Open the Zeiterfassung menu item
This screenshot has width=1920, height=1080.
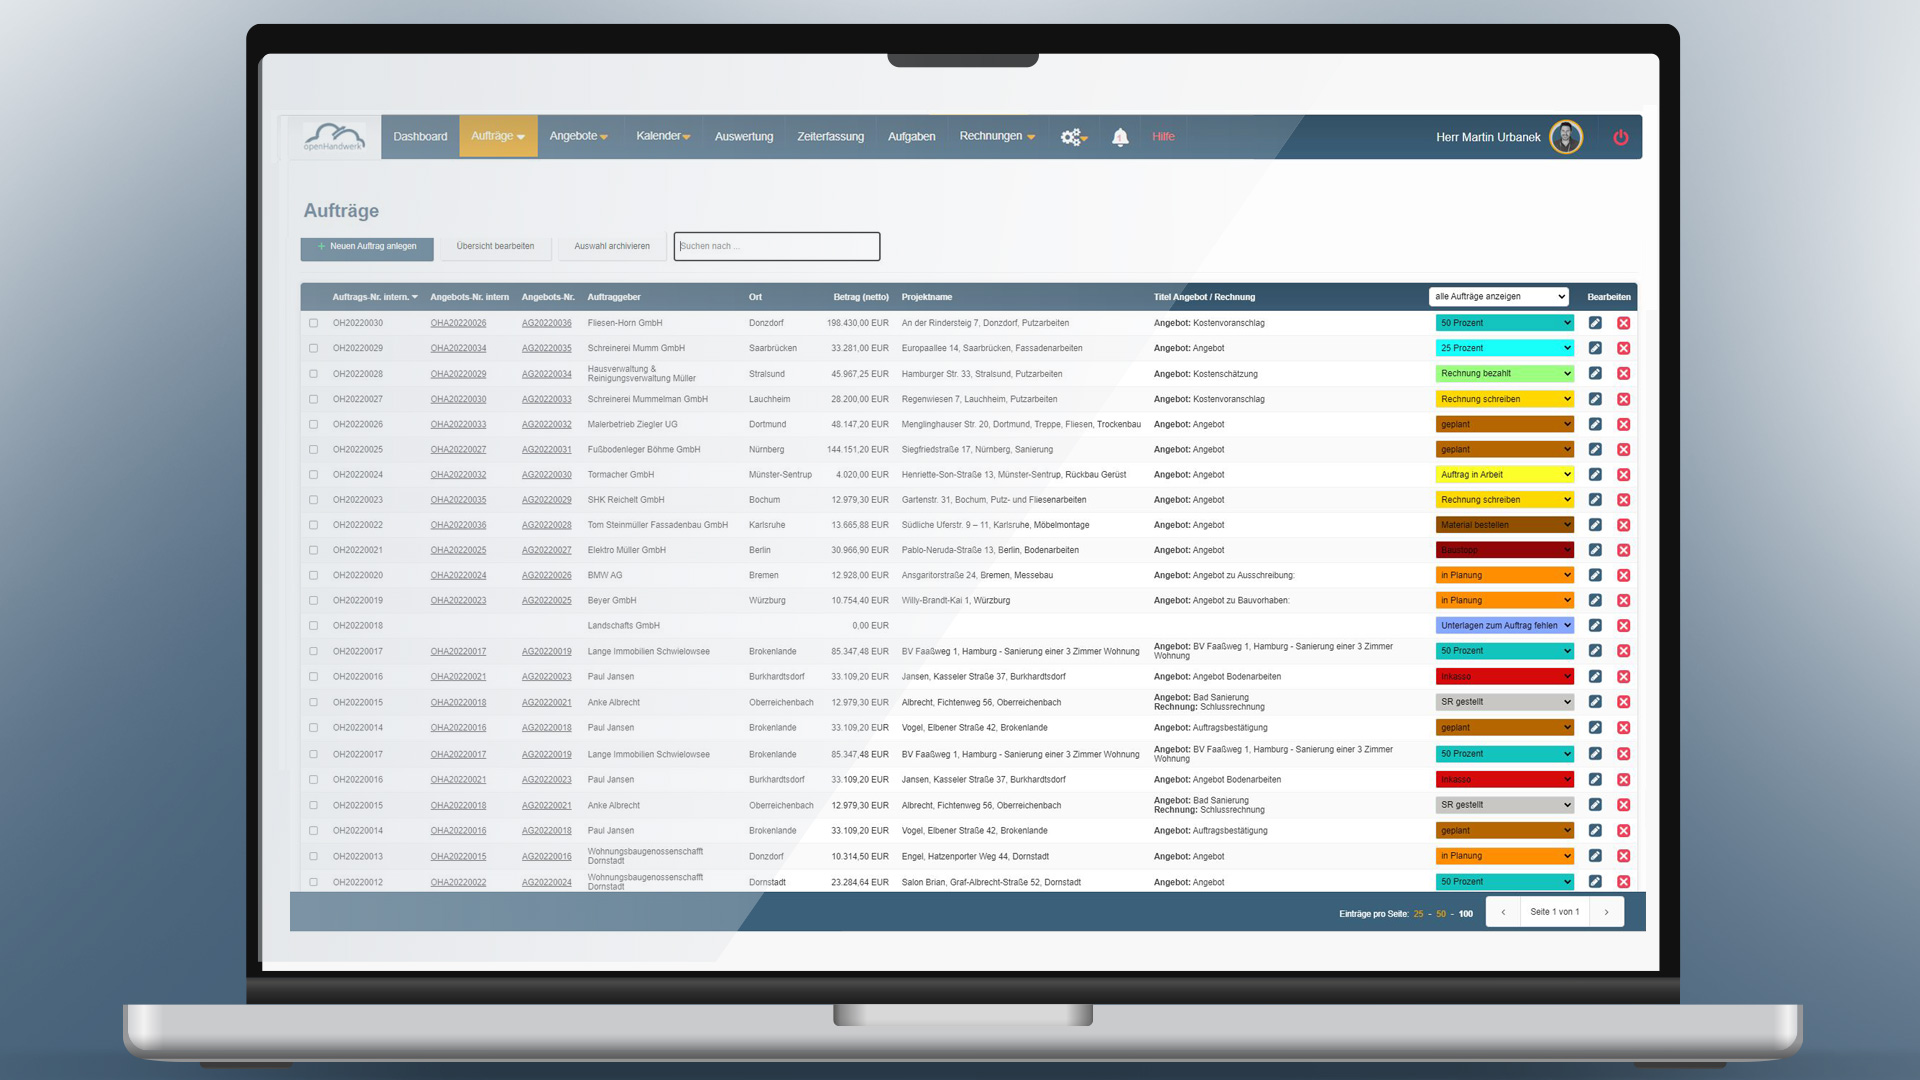(x=830, y=137)
